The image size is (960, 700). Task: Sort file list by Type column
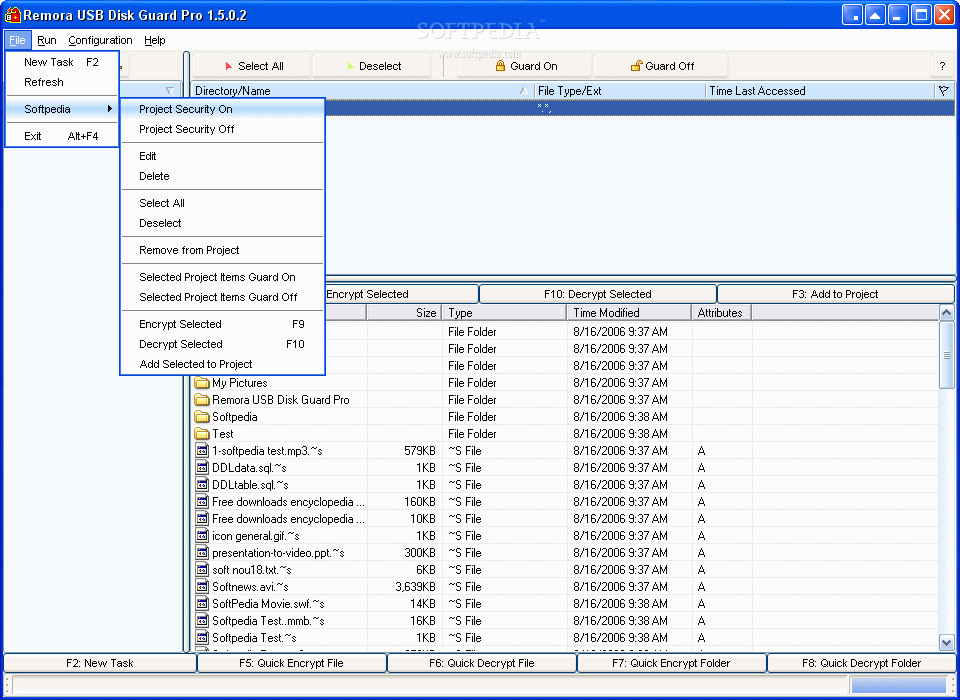coord(504,313)
